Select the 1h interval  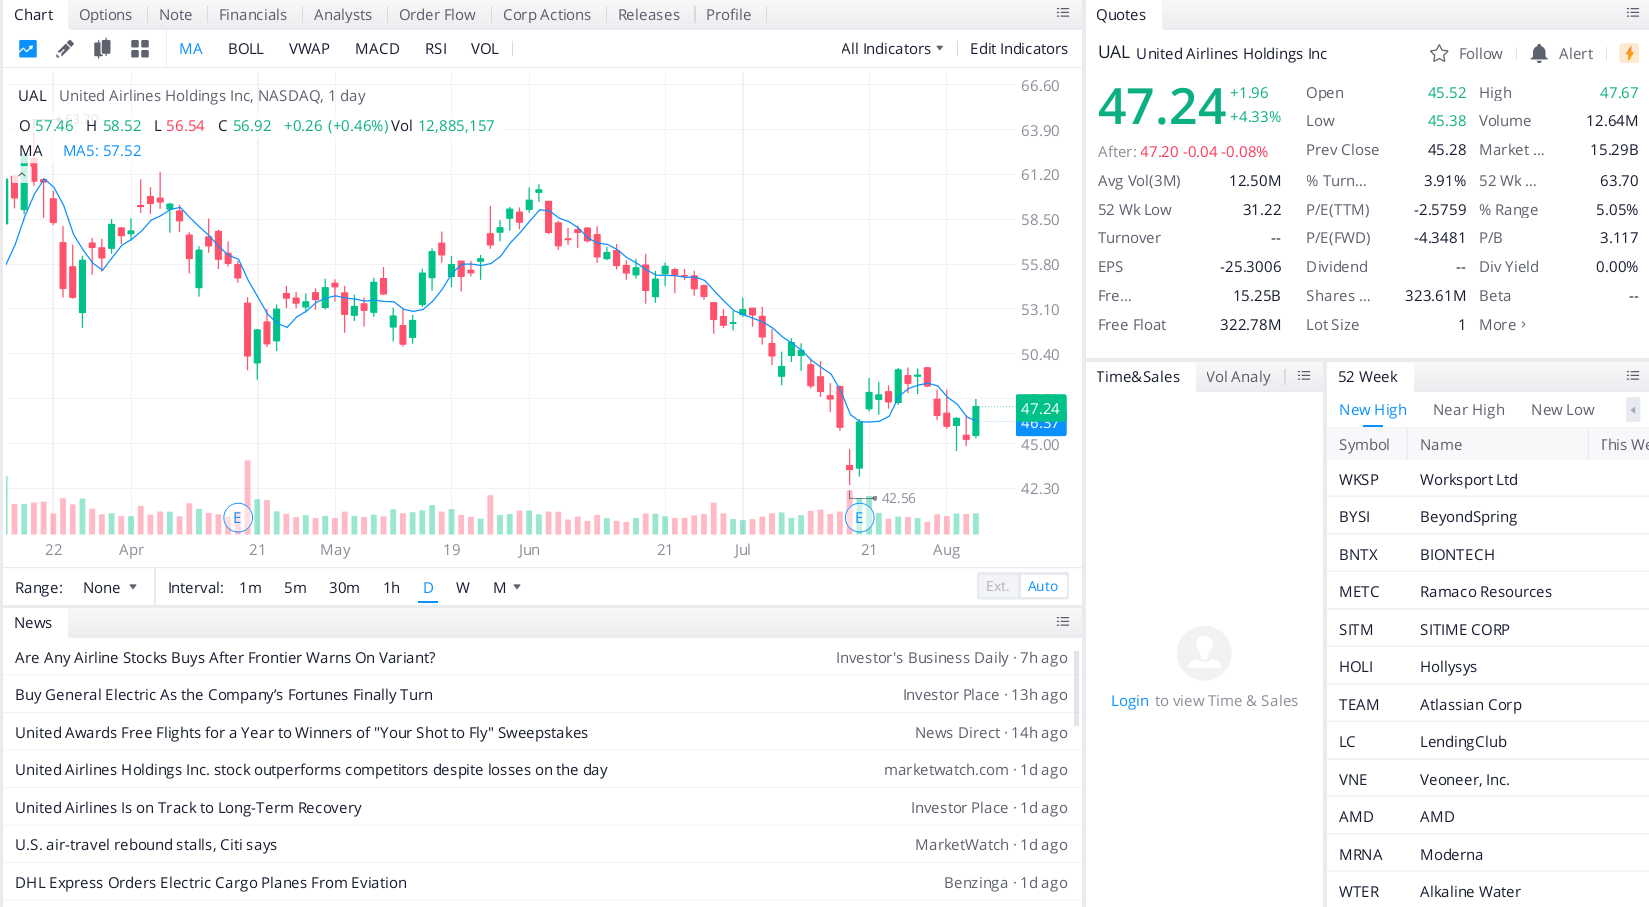pos(391,588)
